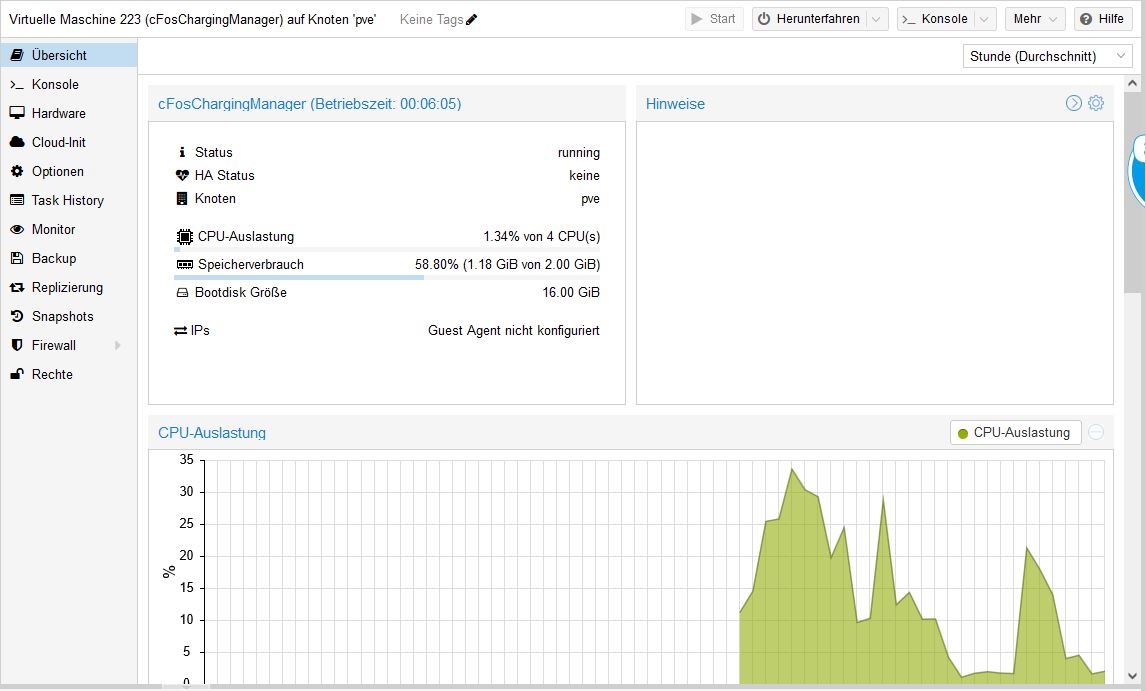The image size is (1146, 691).
Task: Click the '16.00 GiB' bootdisk value
Action: click(571, 292)
